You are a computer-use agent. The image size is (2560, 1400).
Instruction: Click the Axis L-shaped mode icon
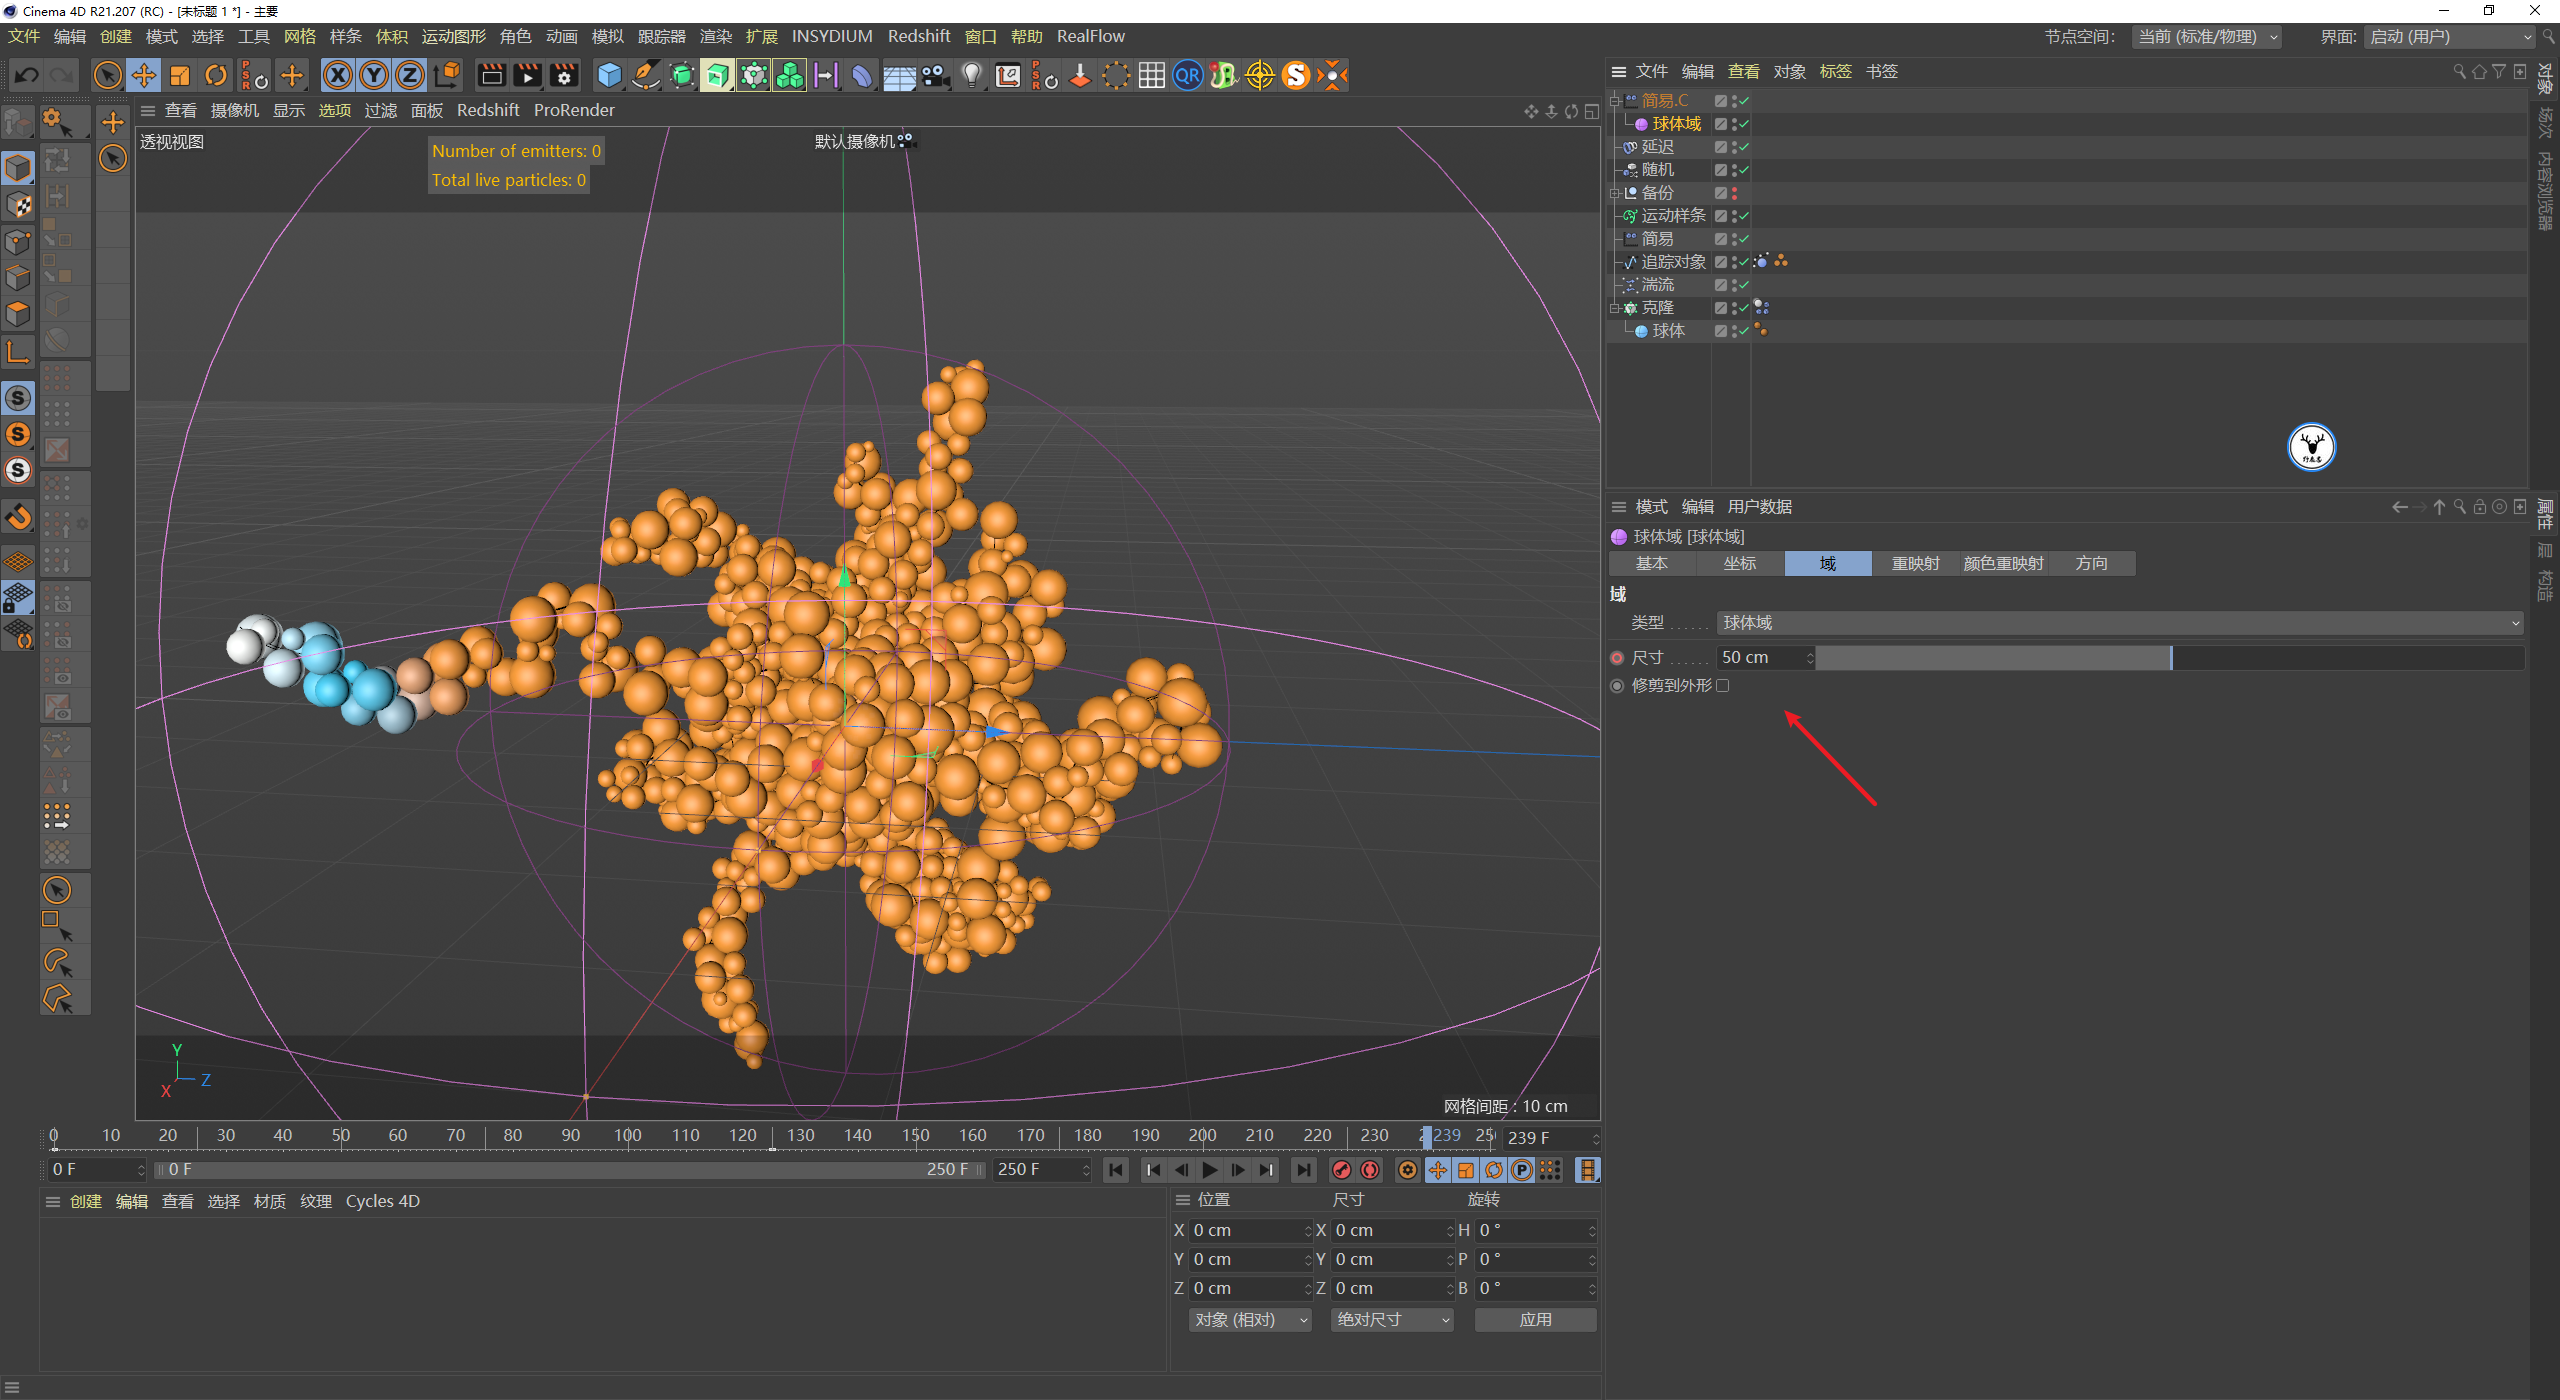point(18,351)
